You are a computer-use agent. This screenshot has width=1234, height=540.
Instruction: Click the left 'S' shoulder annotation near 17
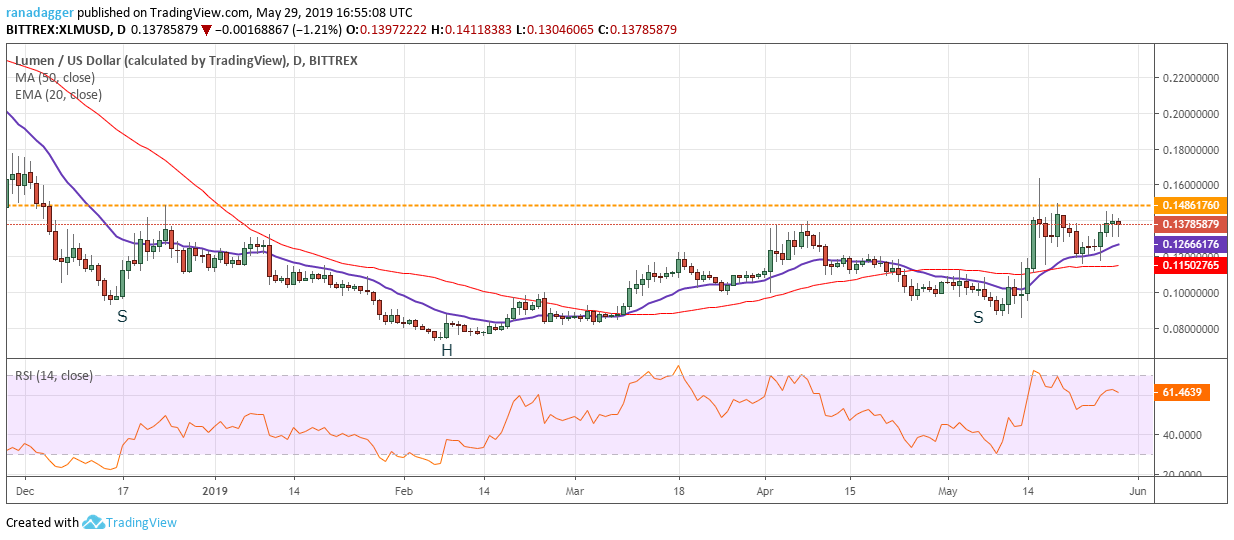point(122,316)
